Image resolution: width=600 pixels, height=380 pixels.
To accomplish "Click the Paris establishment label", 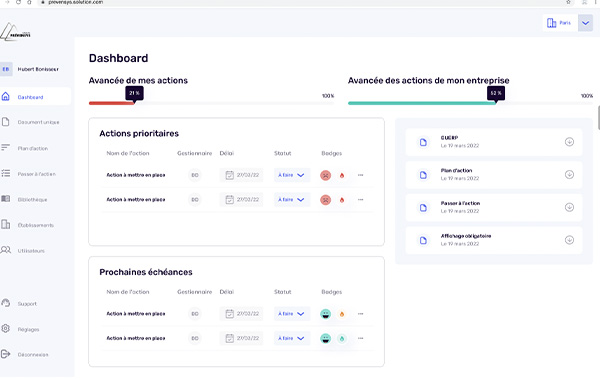I will click(565, 23).
